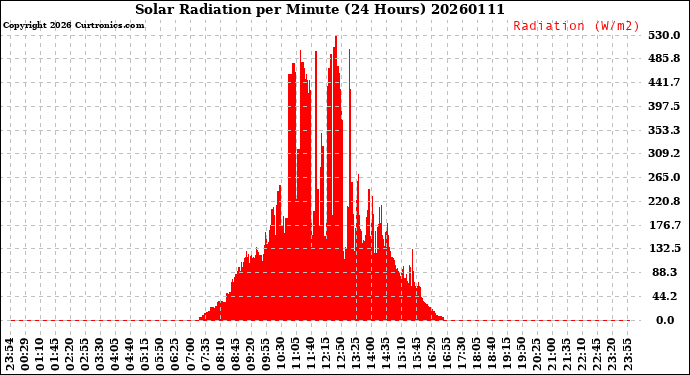
Task: Click the 13:25 time label
Action: coord(355,355)
